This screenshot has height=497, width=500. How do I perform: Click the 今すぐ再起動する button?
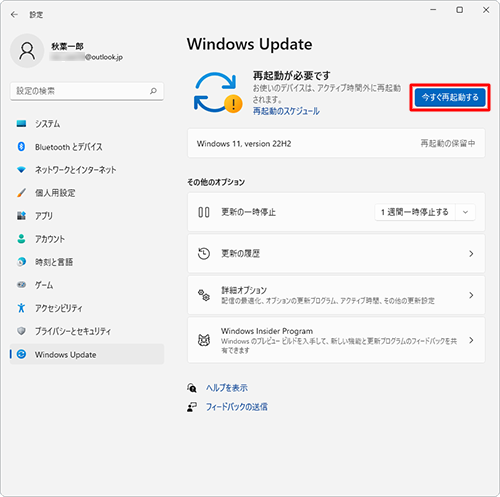click(x=450, y=97)
